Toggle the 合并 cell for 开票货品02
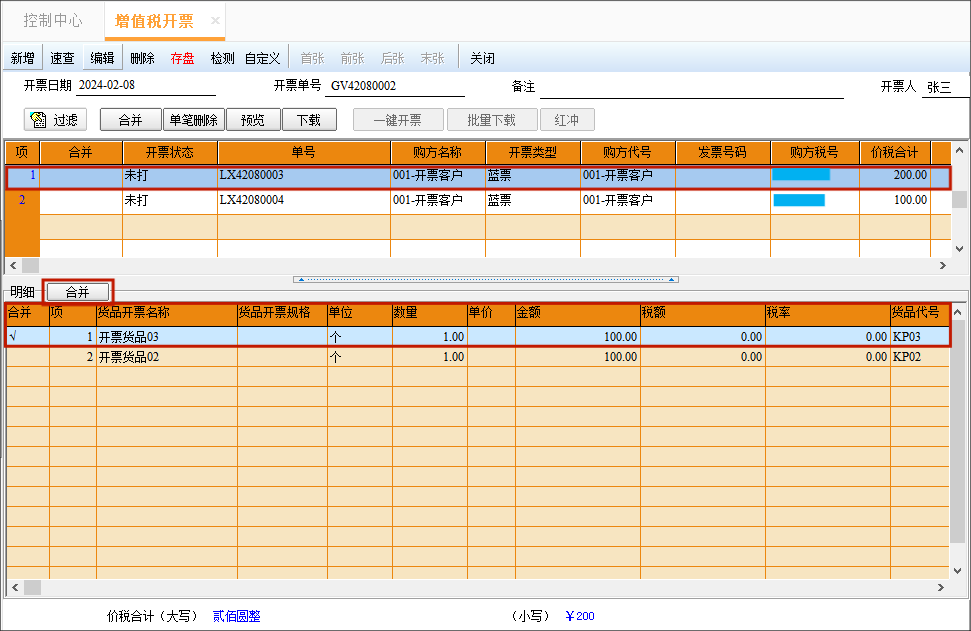The width and height of the screenshot is (971, 631). click(x=28, y=357)
